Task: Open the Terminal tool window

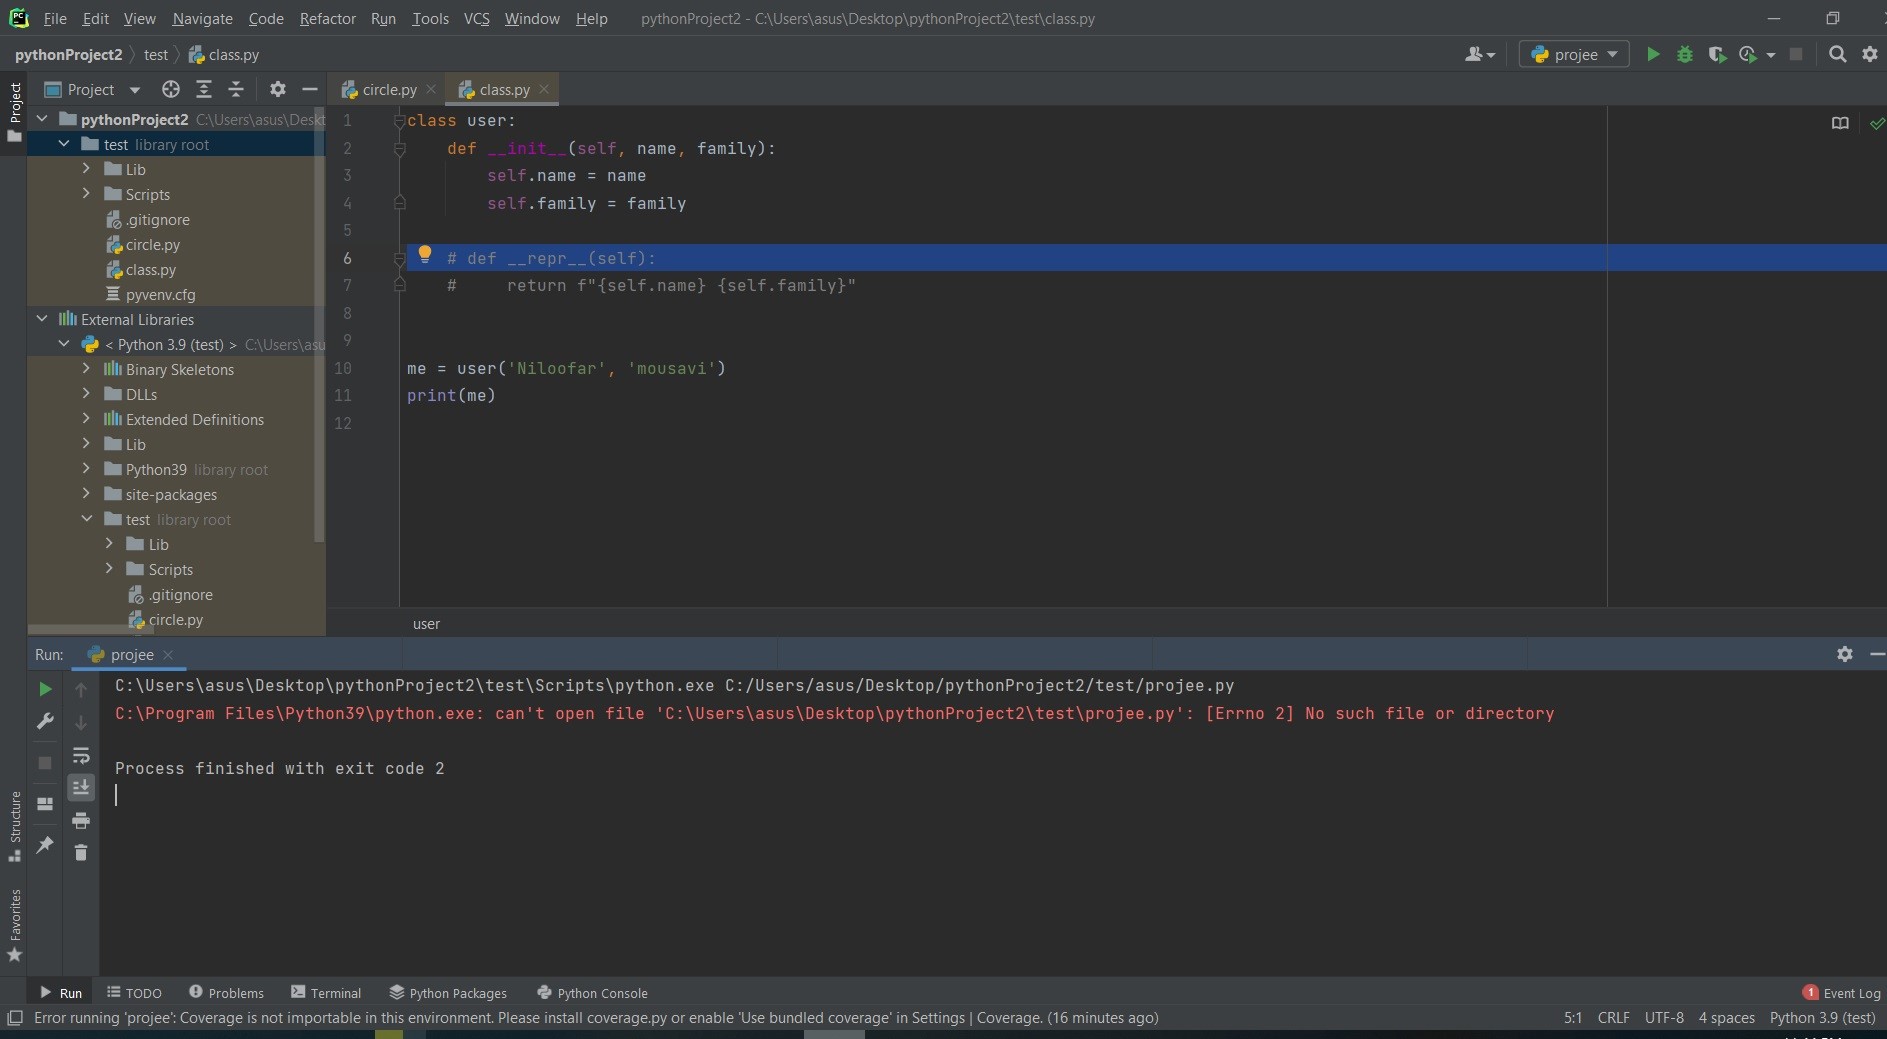Action: (x=326, y=993)
